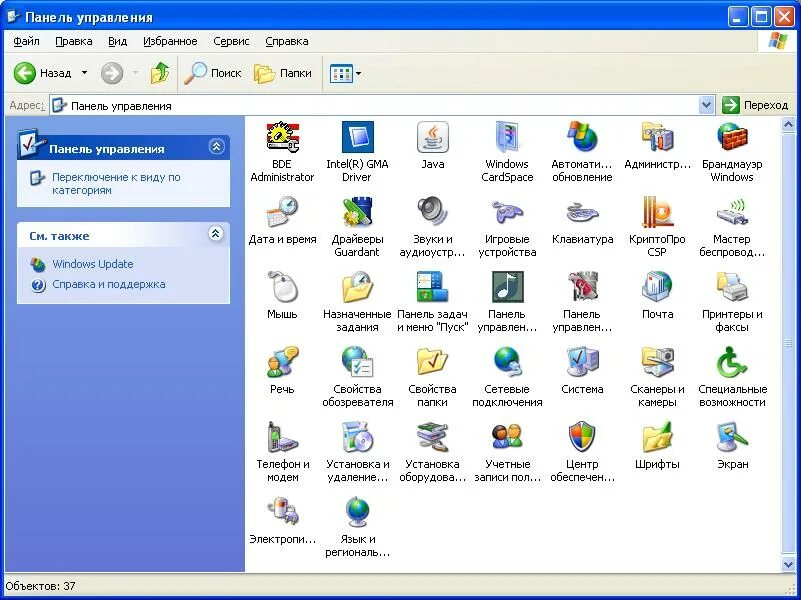Open Звуки и аудиоустройства icon
The height and width of the screenshot is (600, 801).
(x=432, y=212)
